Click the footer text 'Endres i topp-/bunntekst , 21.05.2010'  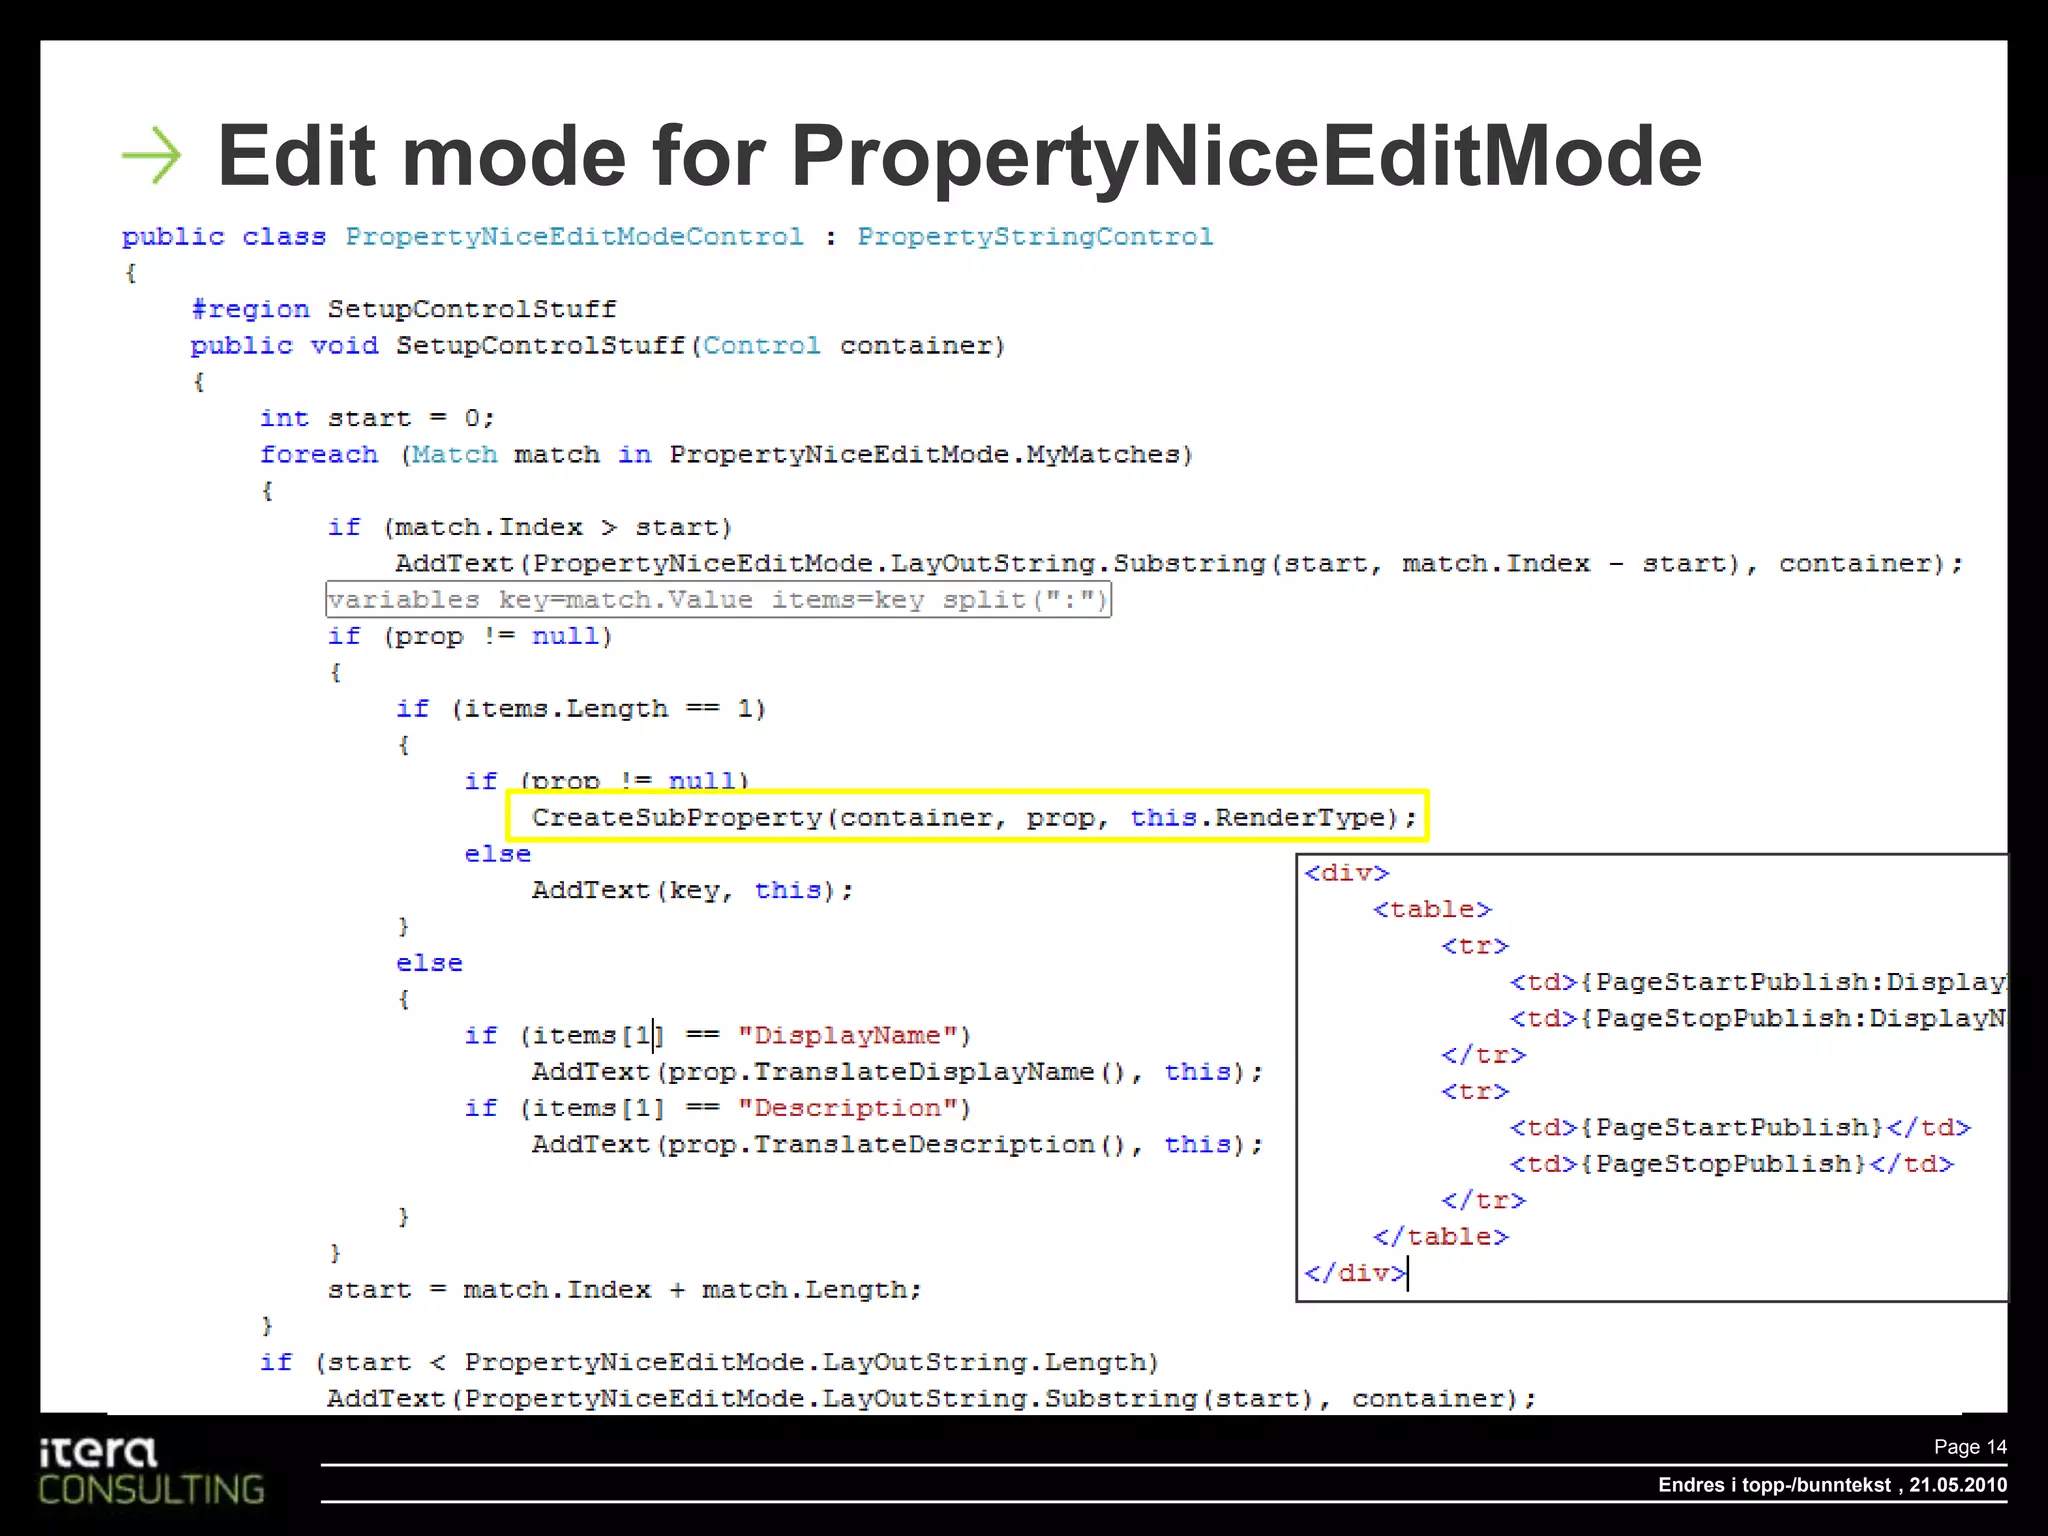(x=1832, y=1485)
